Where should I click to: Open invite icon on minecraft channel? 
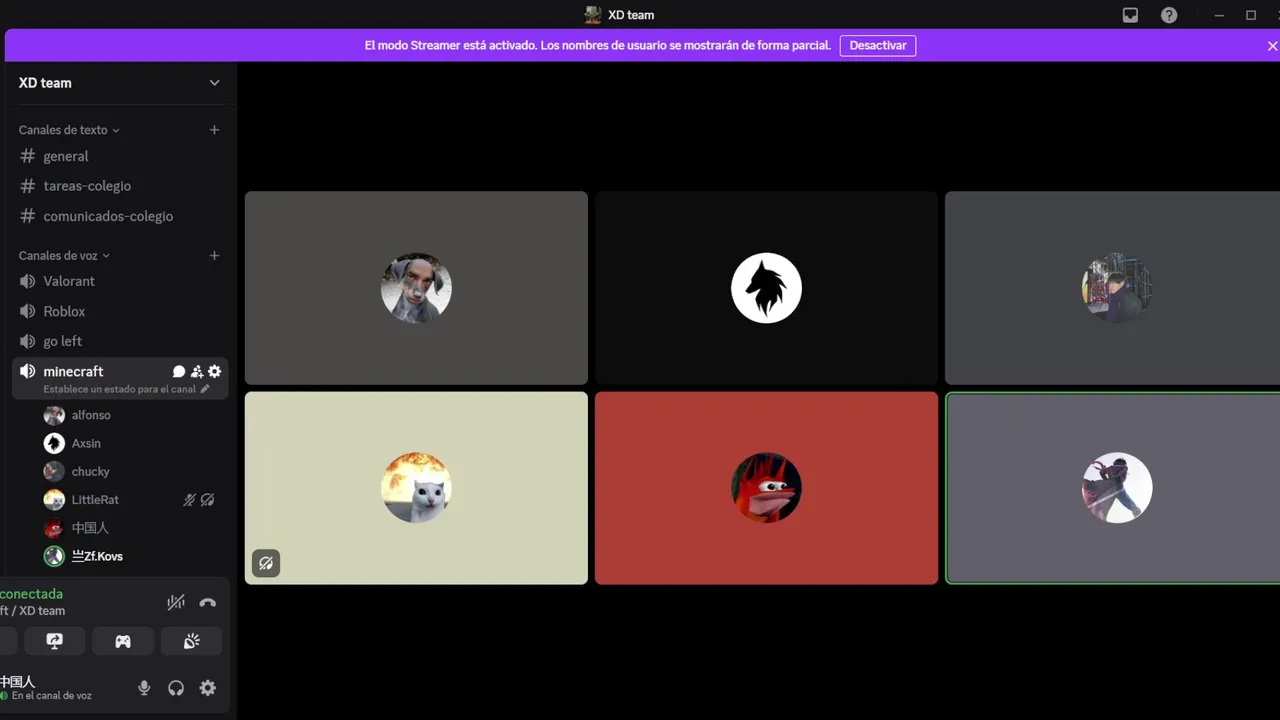[197, 371]
